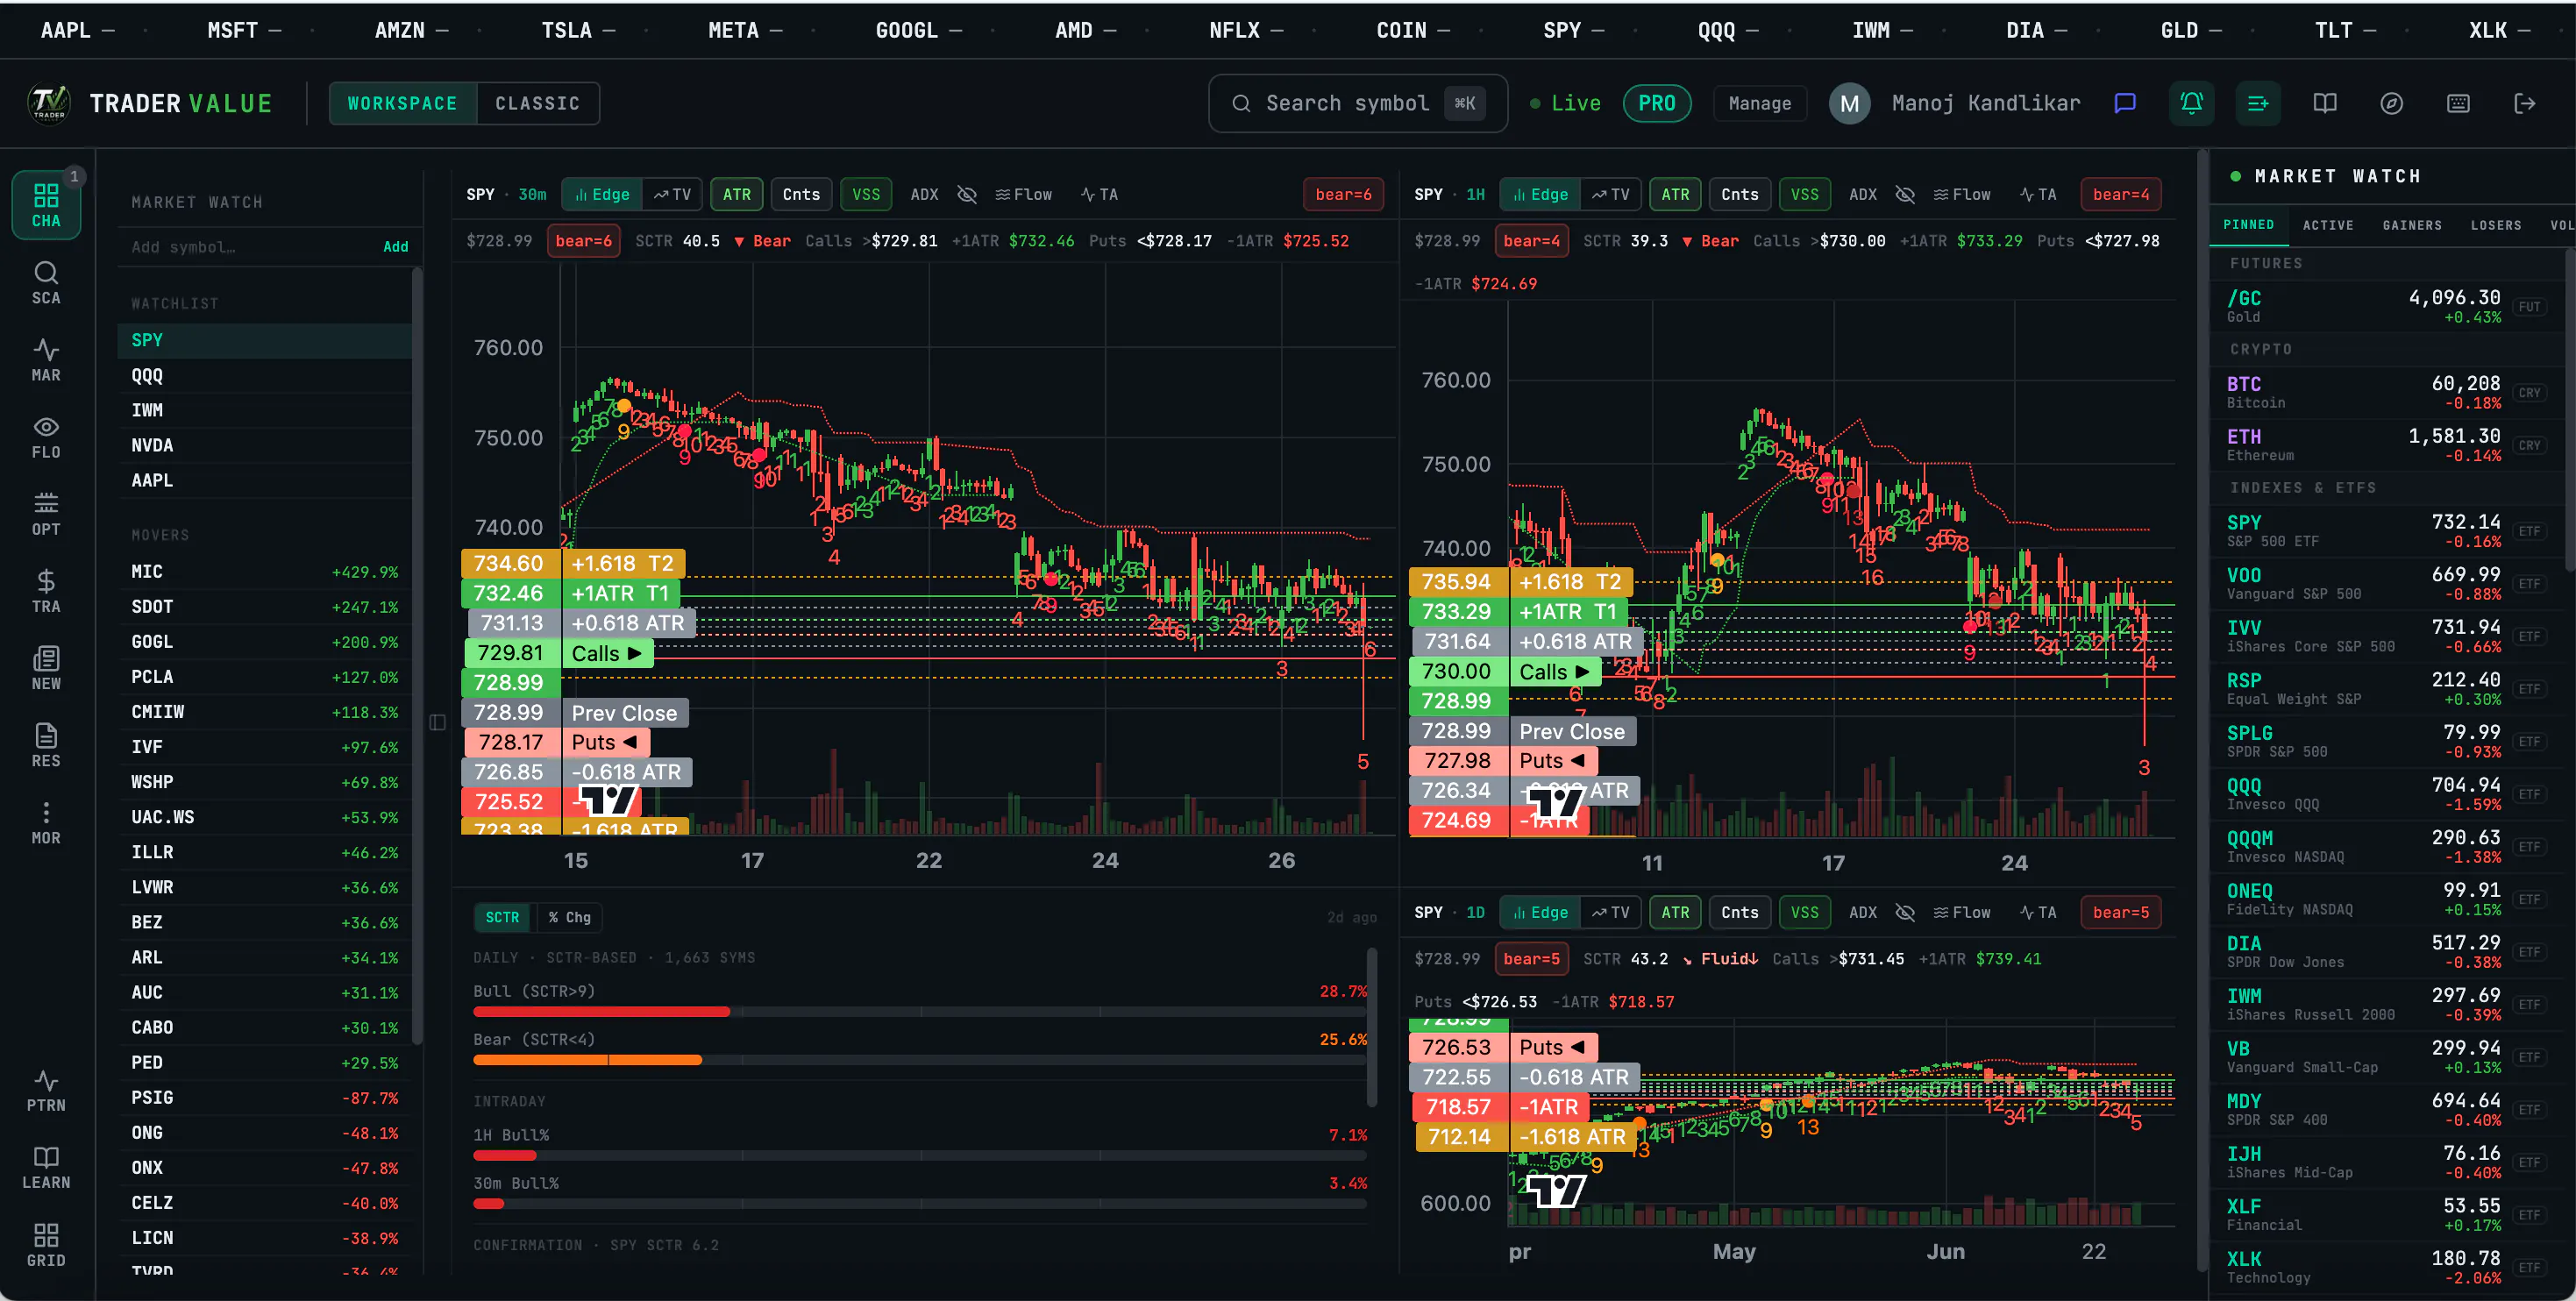Click TV button on SPY 1H chart

(x=1611, y=194)
